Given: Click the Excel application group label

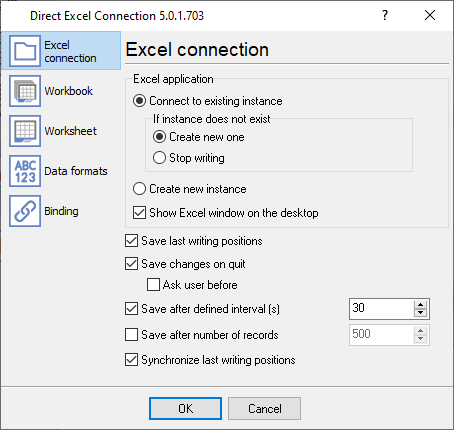Looking at the screenshot, I should tap(173, 79).
